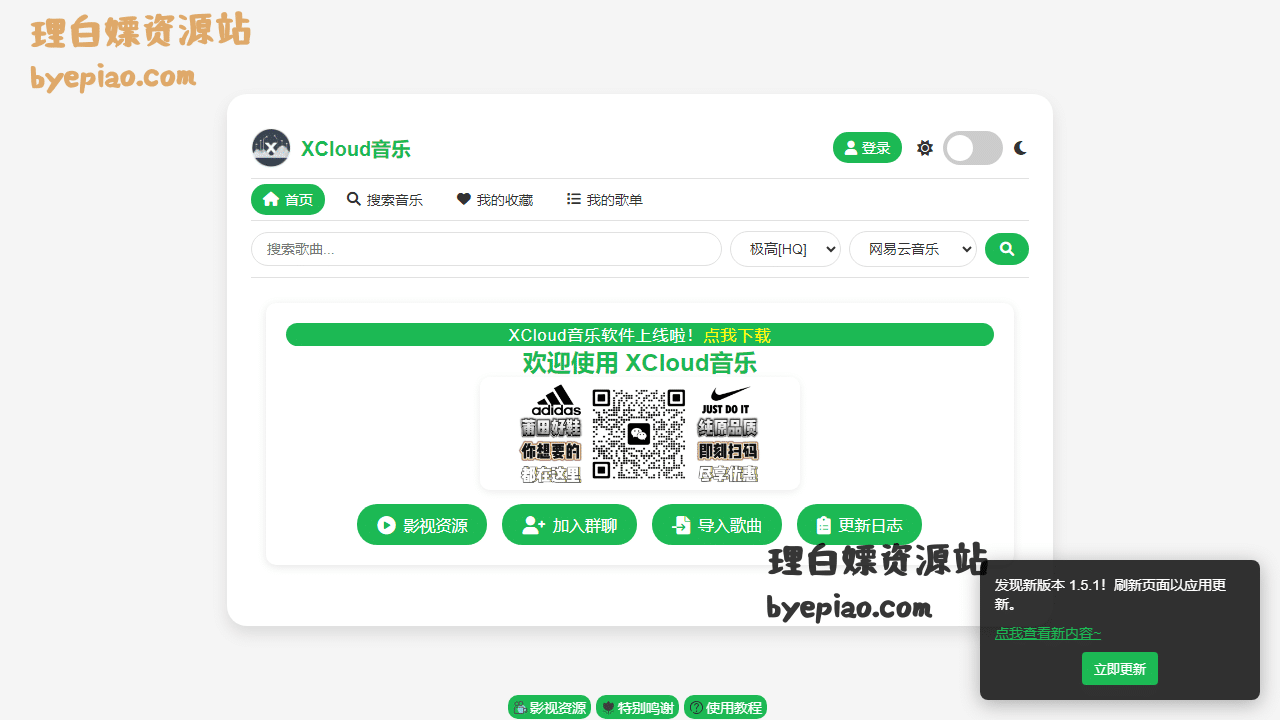Click the 导入歌曲 import songs button
This screenshot has height=720, width=1280.
click(x=717, y=525)
